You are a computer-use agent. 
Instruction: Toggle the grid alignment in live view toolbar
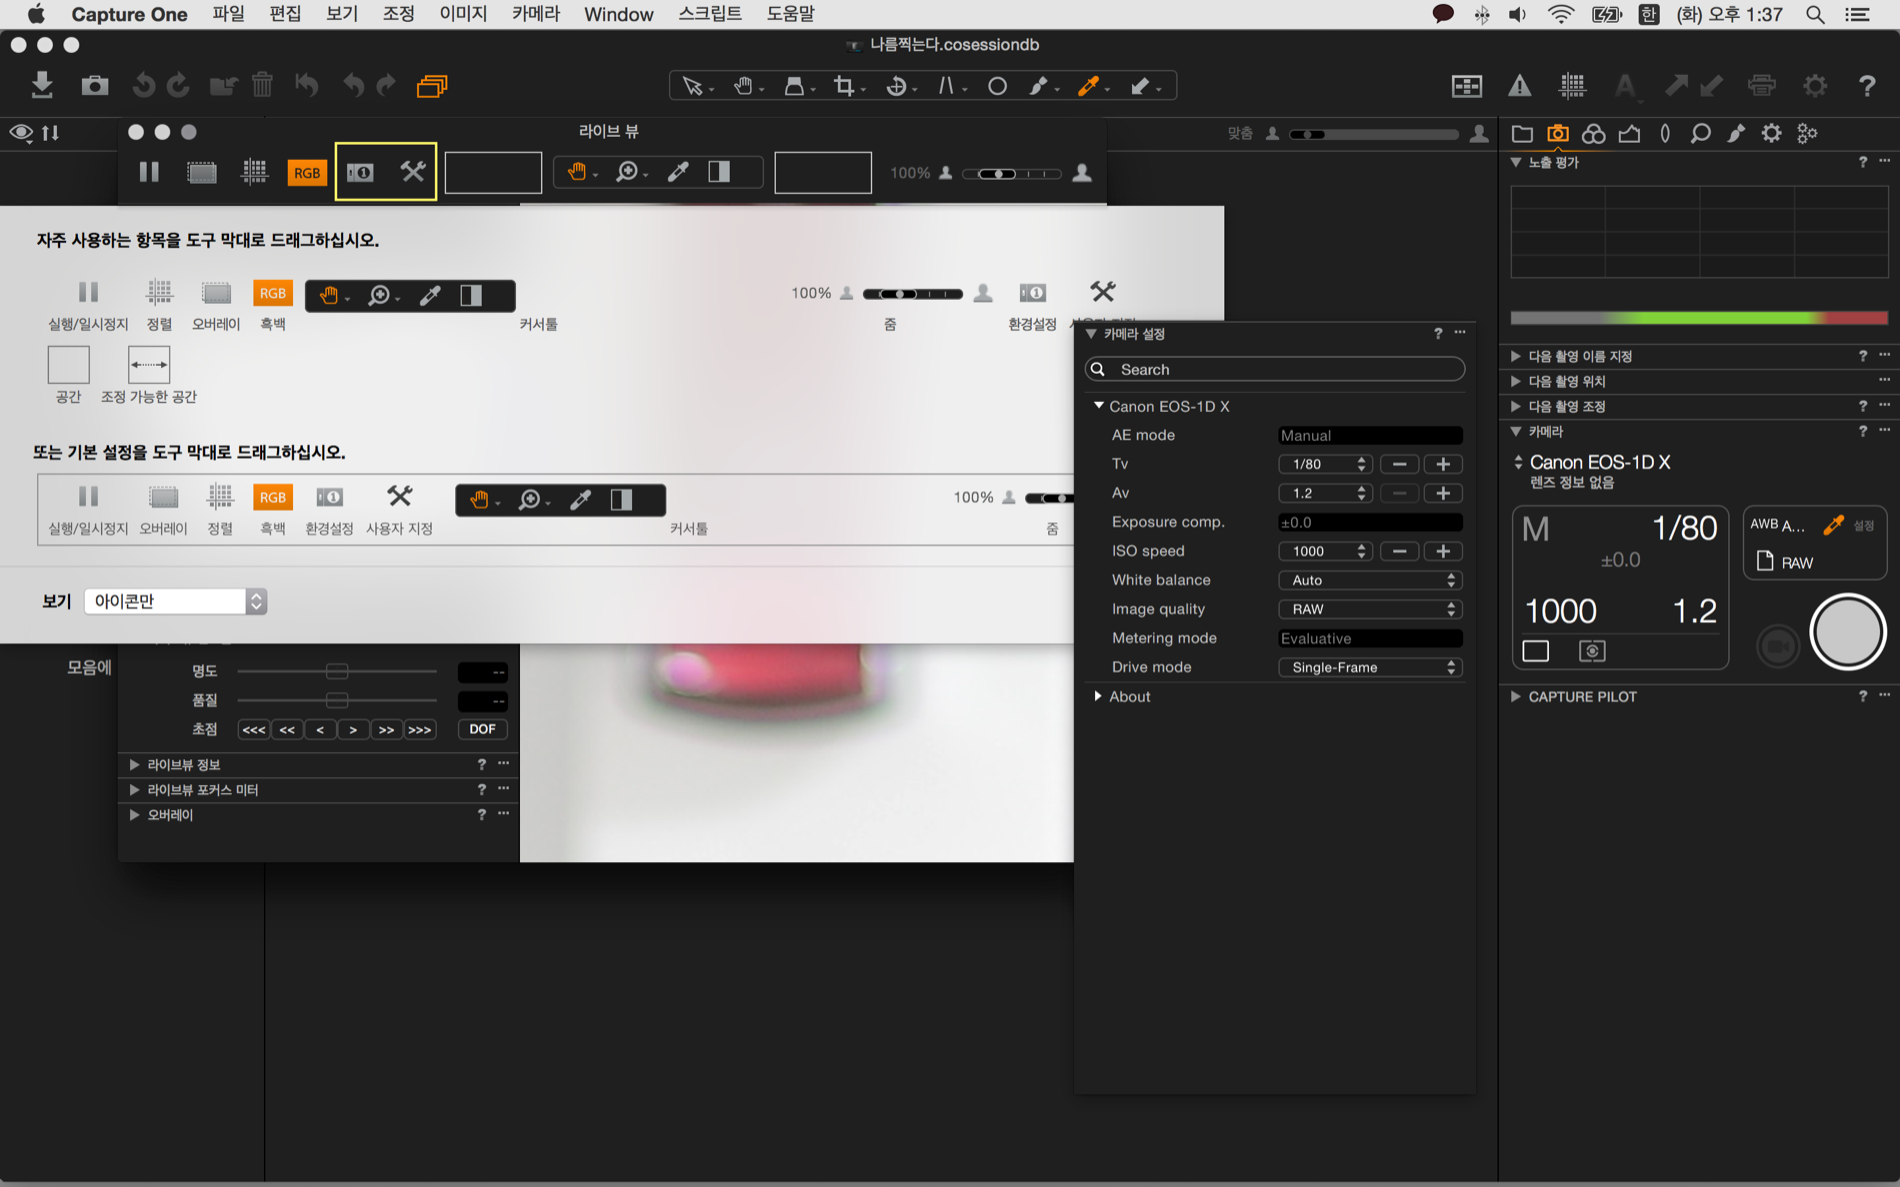pyautogui.click(x=255, y=172)
